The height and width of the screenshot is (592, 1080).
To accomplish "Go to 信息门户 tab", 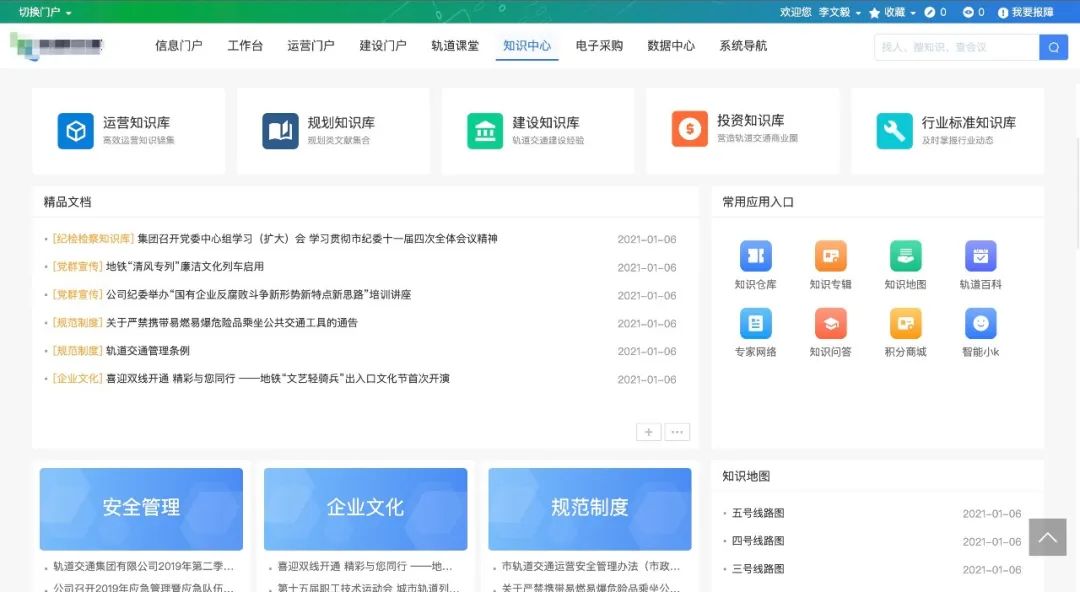I will [178, 45].
